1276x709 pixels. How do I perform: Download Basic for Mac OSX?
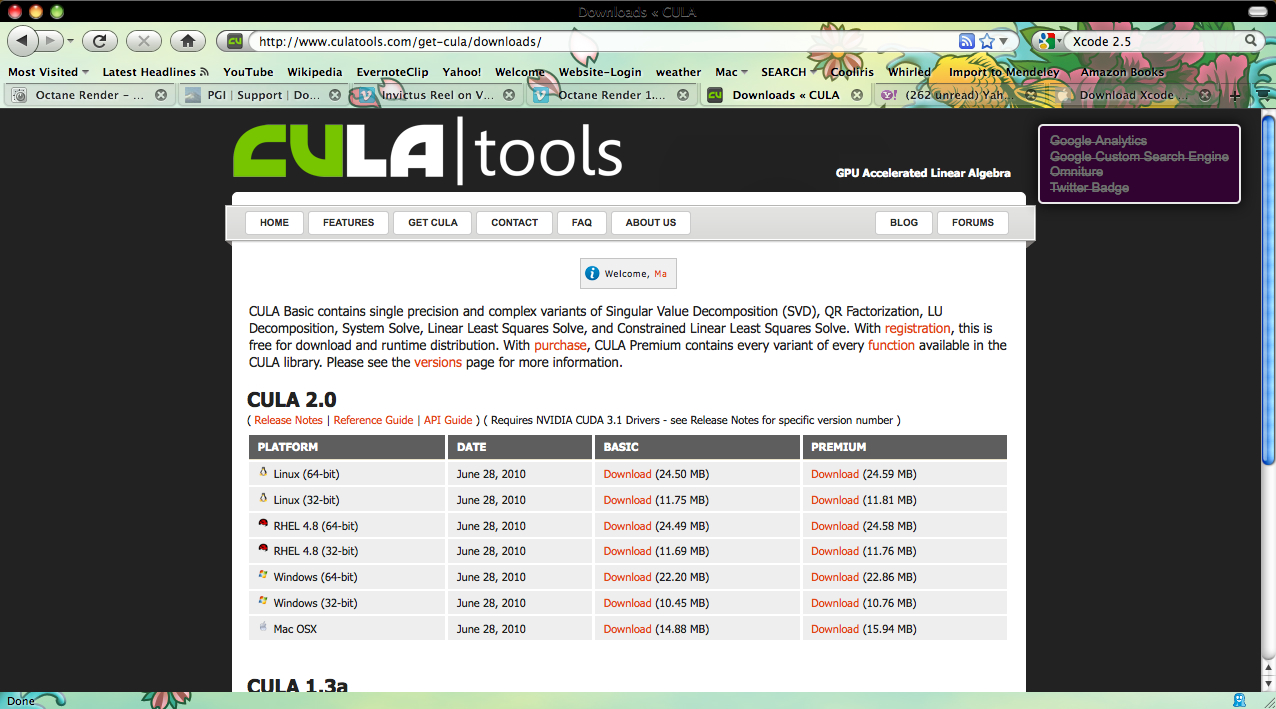(628, 629)
